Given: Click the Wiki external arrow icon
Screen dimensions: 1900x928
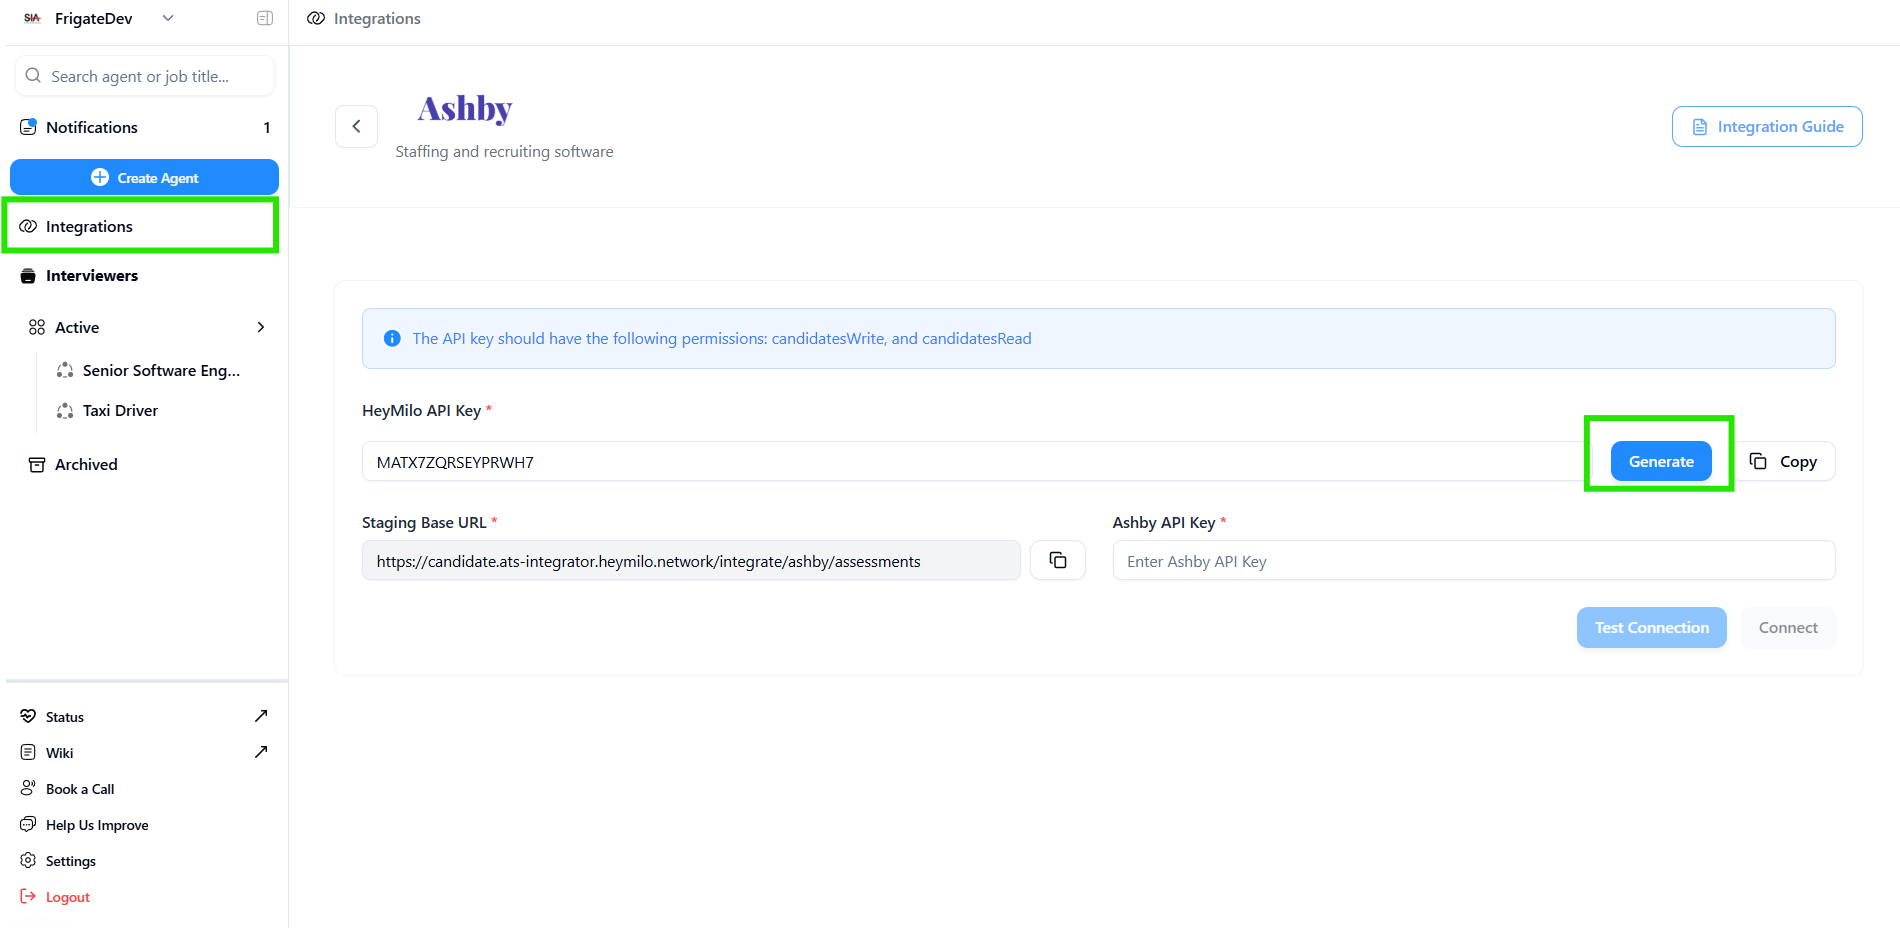Looking at the screenshot, I should pyautogui.click(x=261, y=752).
